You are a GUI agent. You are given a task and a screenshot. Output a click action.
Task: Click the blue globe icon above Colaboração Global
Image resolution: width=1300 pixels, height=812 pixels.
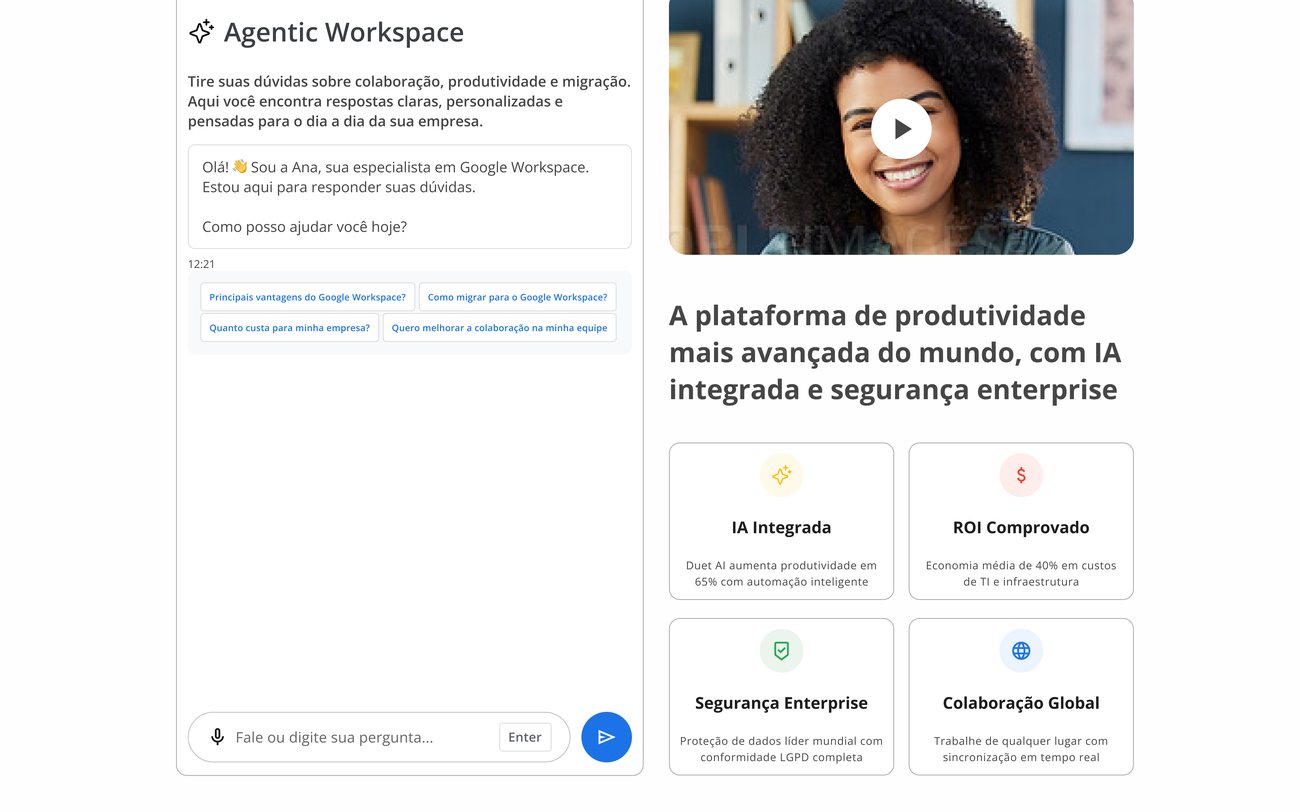tap(1021, 651)
